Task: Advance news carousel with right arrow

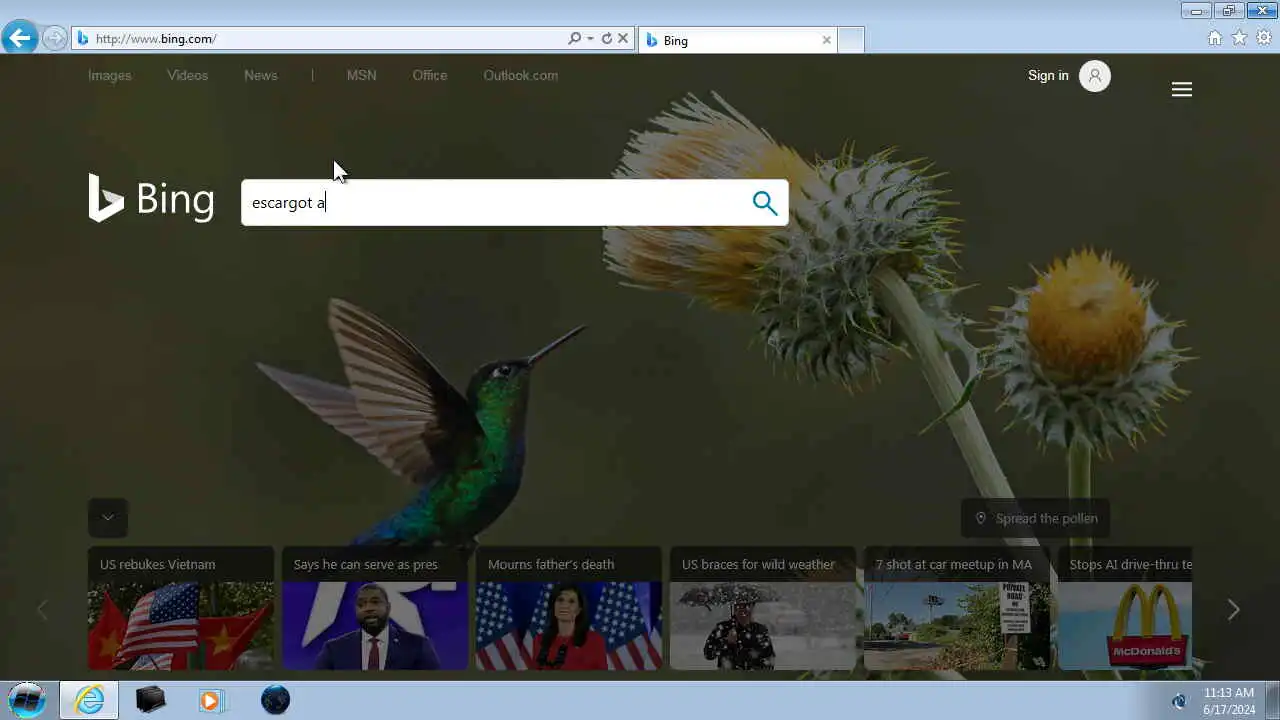Action: click(1233, 610)
